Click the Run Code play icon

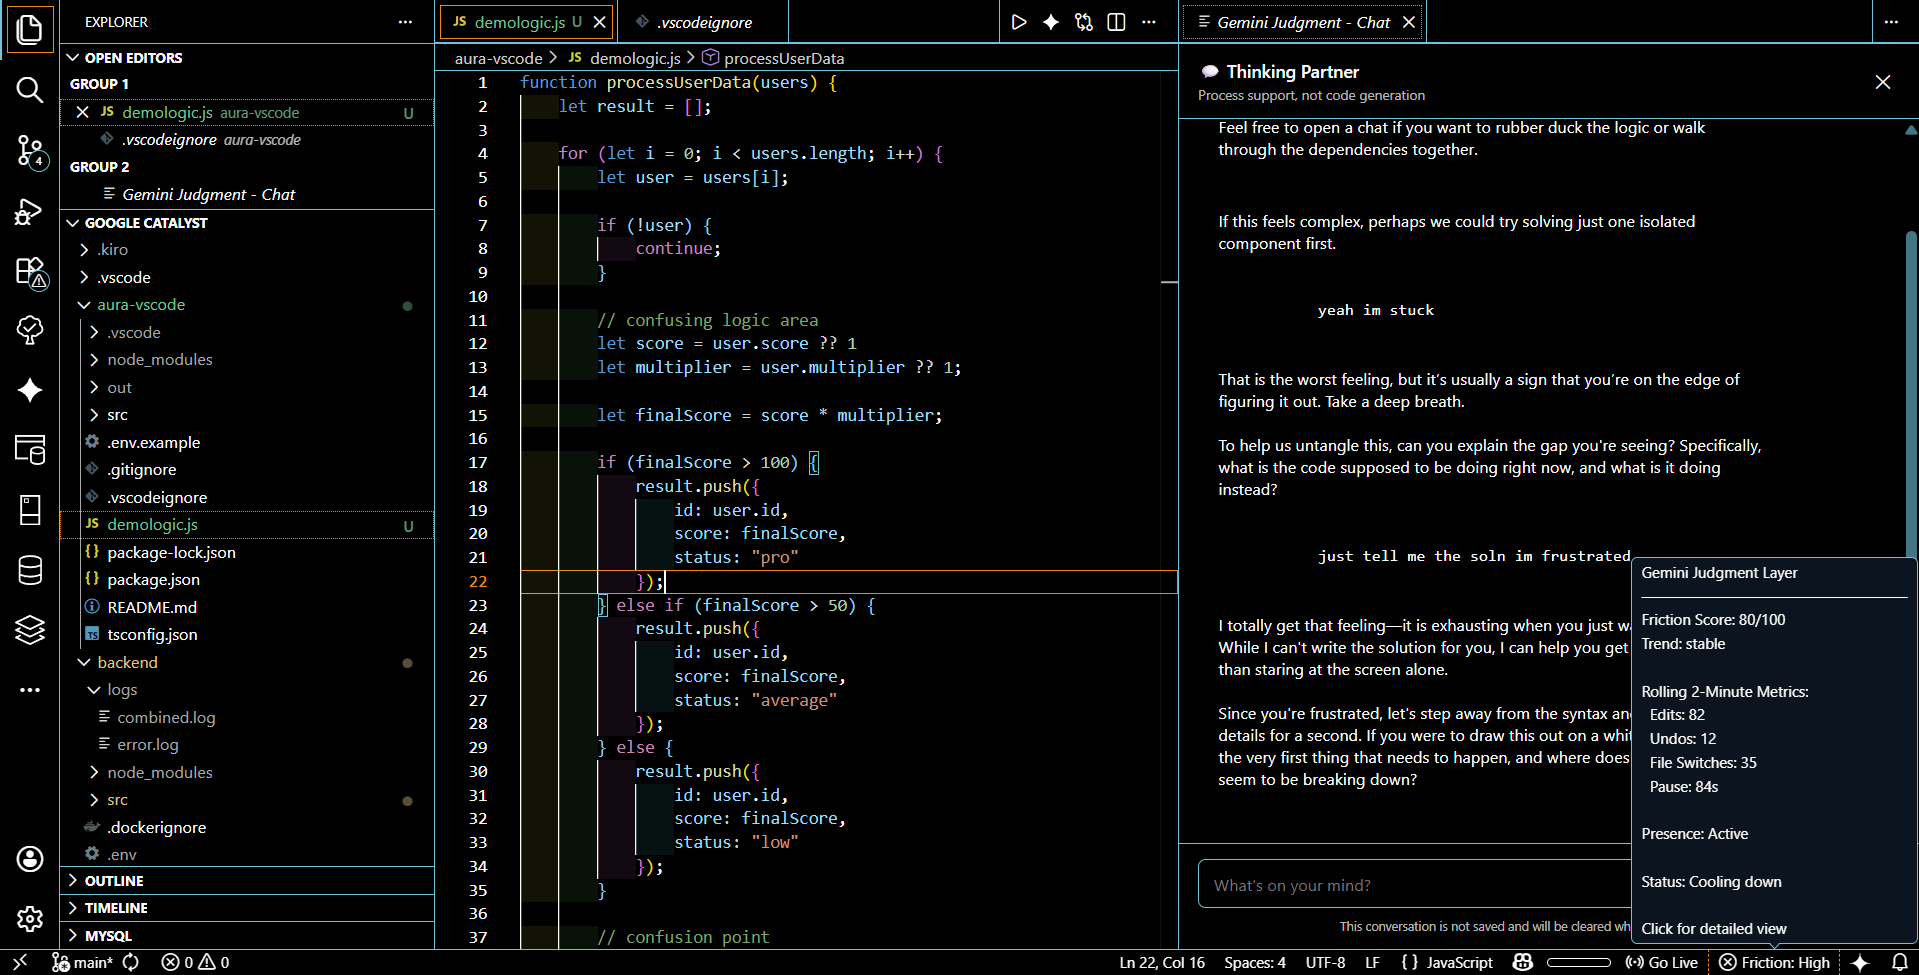pyautogui.click(x=1018, y=22)
